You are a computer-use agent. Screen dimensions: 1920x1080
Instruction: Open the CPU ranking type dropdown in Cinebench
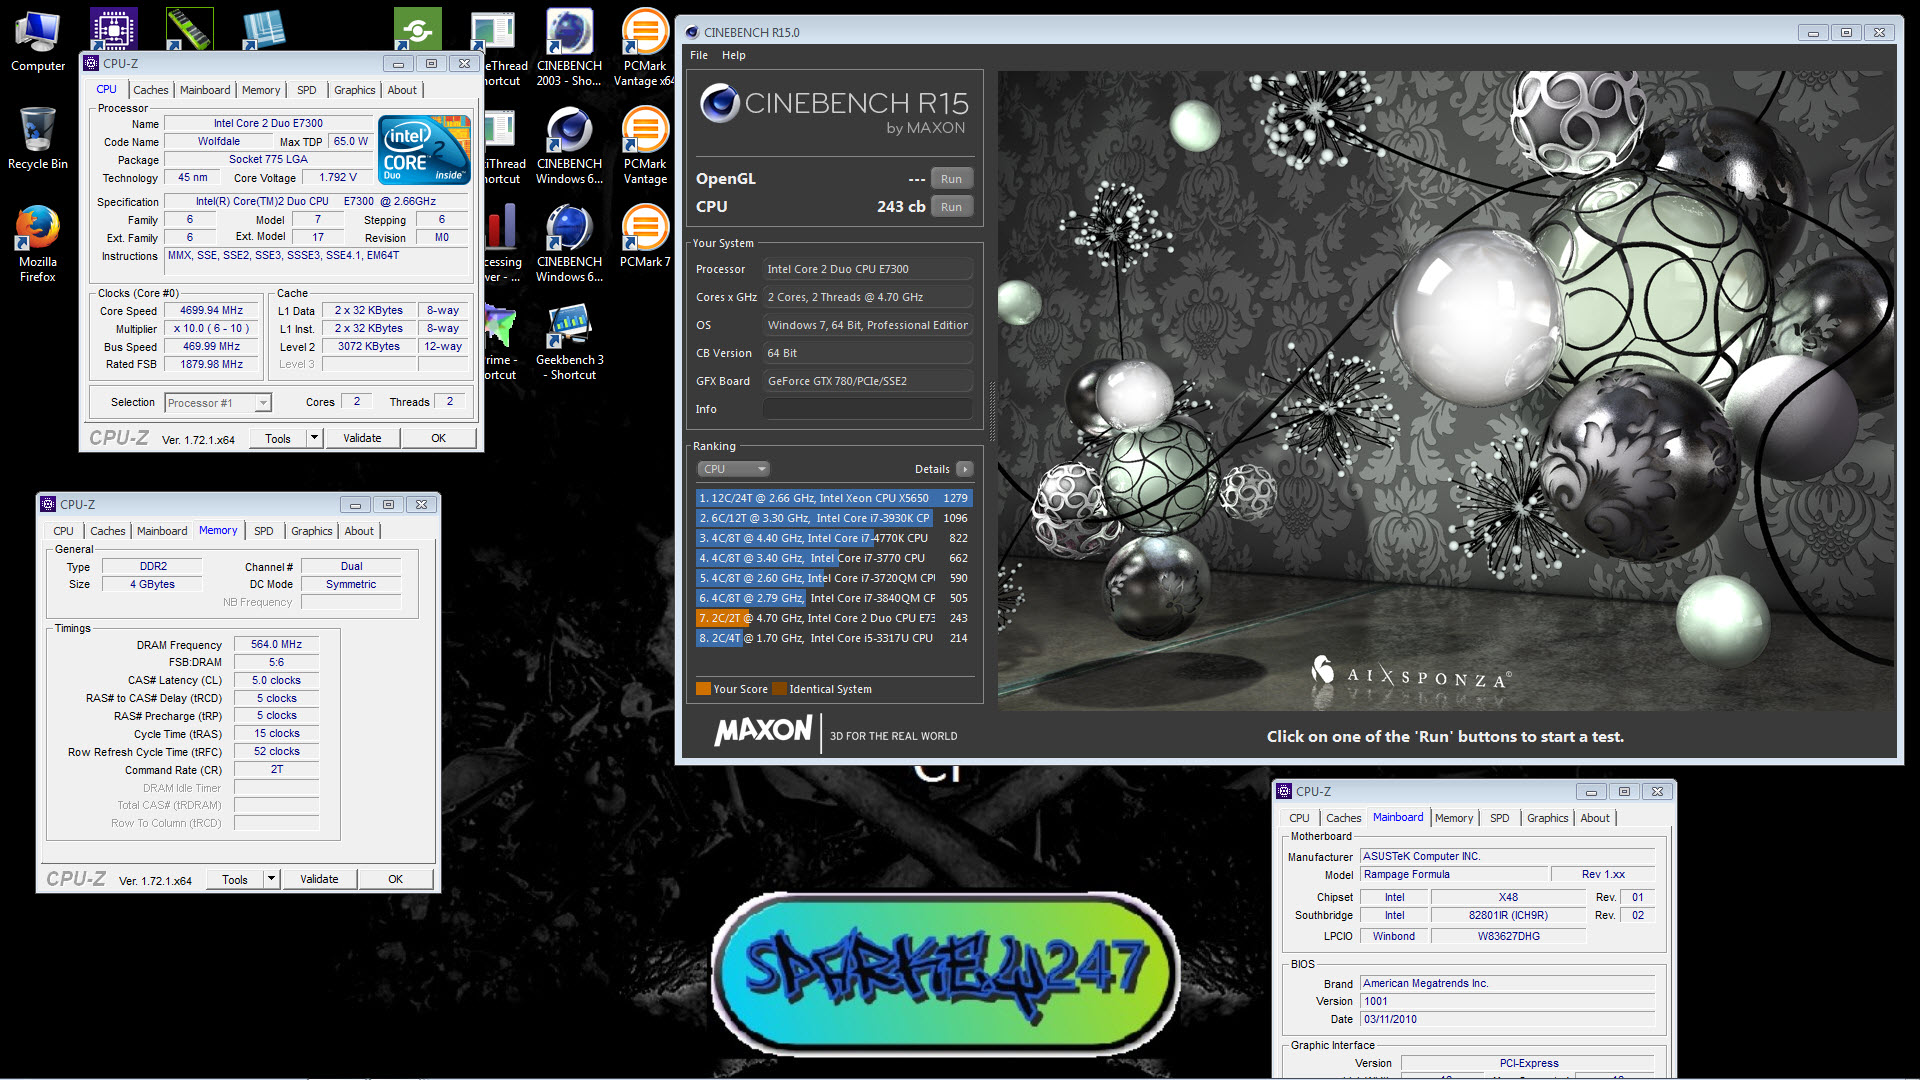[734, 469]
